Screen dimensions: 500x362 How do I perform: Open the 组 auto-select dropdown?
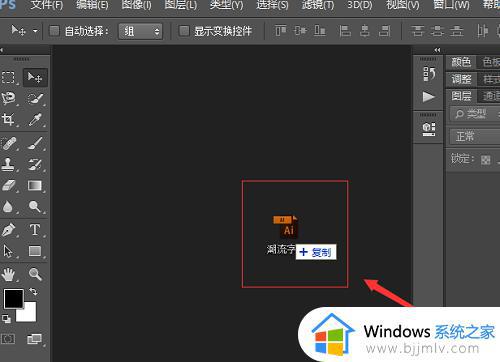[x=141, y=31]
